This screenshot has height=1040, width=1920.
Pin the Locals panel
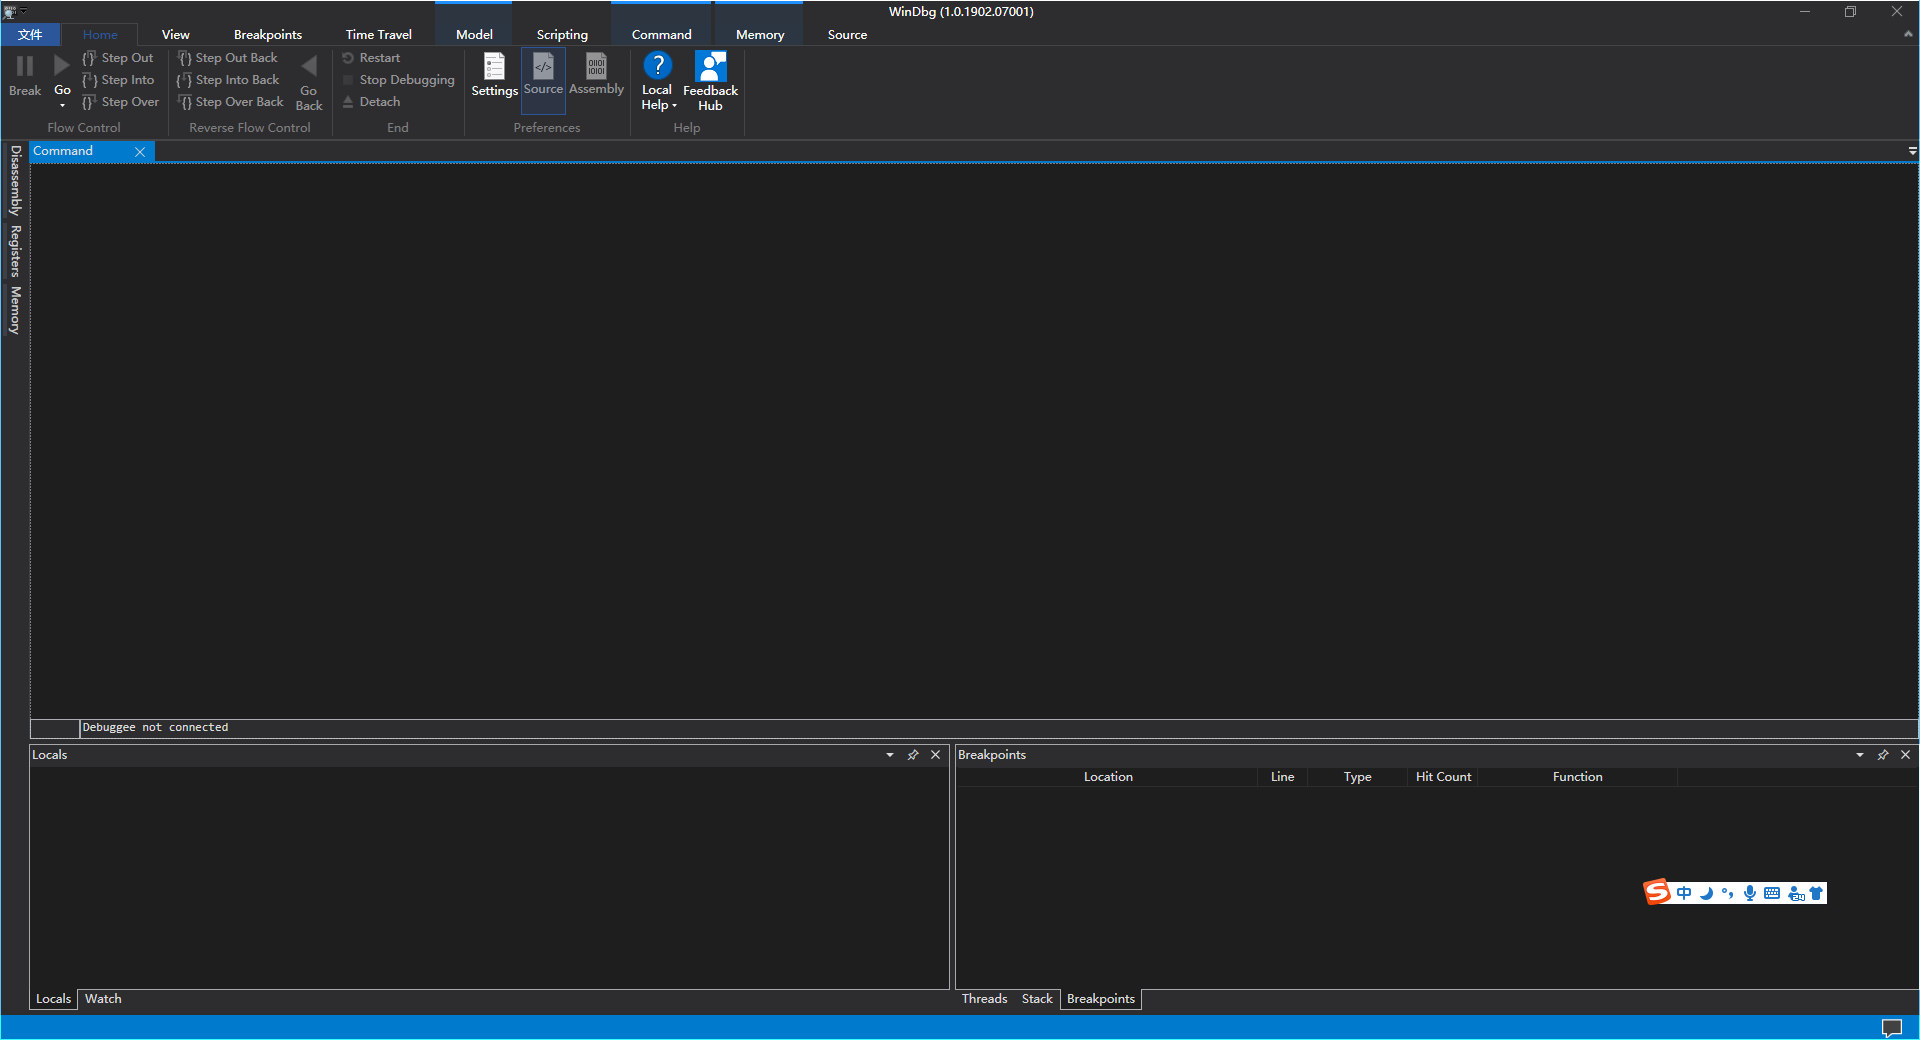(913, 755)
